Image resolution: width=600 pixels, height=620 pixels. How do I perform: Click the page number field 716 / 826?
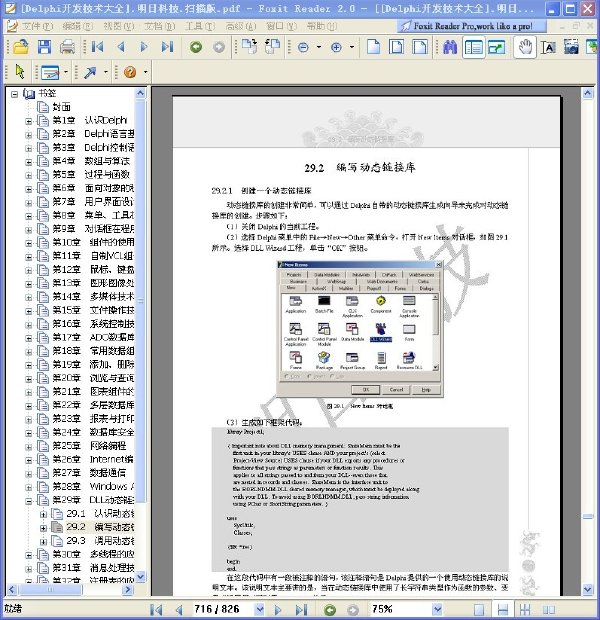point(222,609)
